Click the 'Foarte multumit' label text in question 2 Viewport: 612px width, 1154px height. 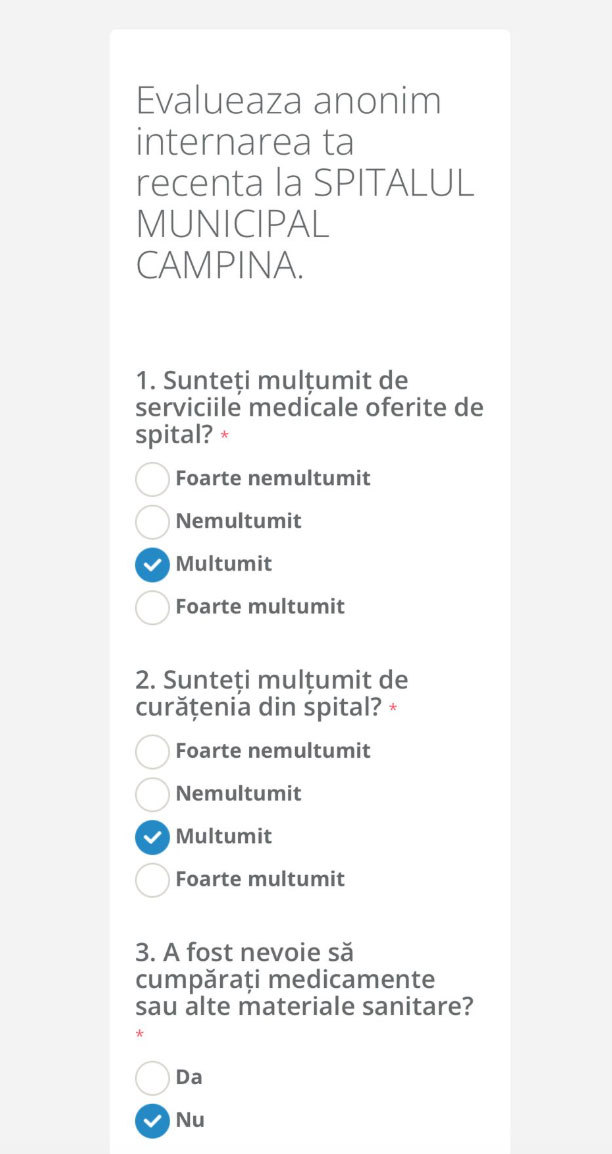tap(260, 879)
